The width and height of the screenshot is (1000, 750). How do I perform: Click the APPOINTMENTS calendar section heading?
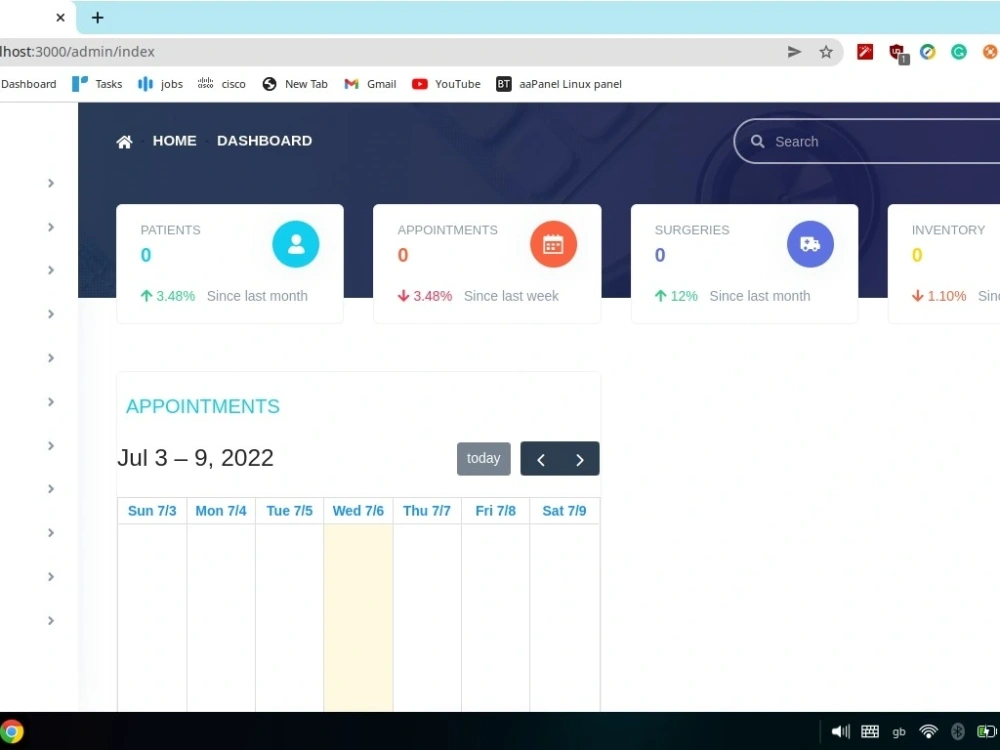(x=203, y=406)
